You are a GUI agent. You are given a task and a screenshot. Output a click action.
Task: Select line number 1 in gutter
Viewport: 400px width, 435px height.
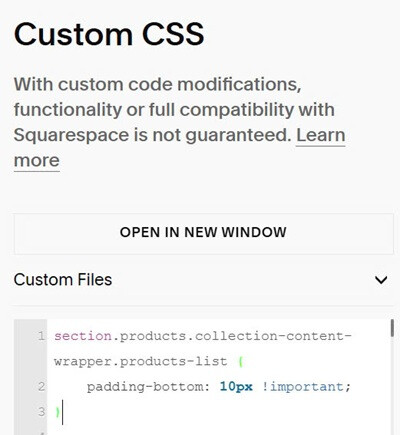click(41, 336)
